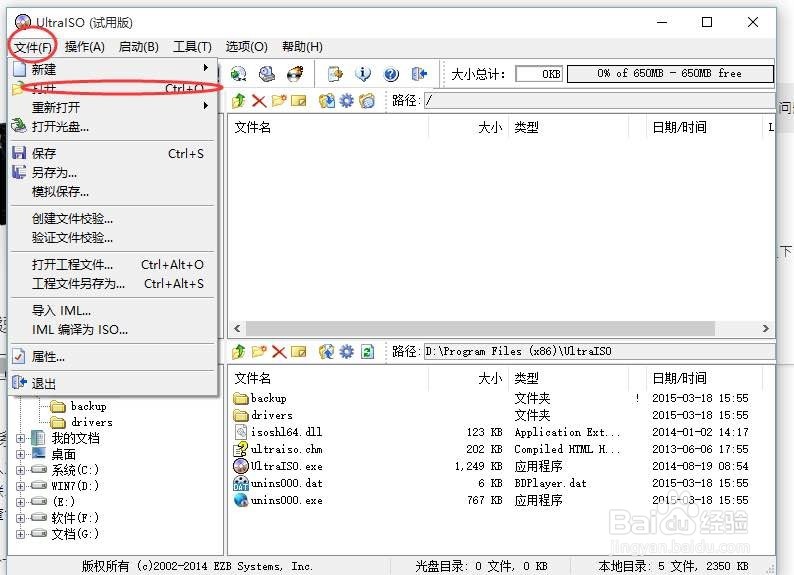Choose 导入 IML... menu entry
The height and width of the screenshot is (575, 794).
pos(112,310)
